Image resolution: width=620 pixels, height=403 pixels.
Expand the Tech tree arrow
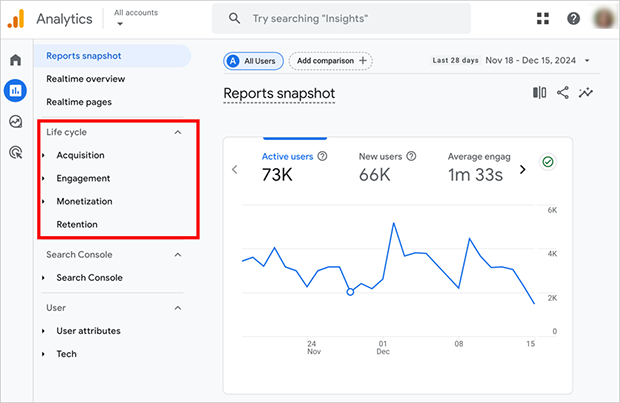point(43,354)
